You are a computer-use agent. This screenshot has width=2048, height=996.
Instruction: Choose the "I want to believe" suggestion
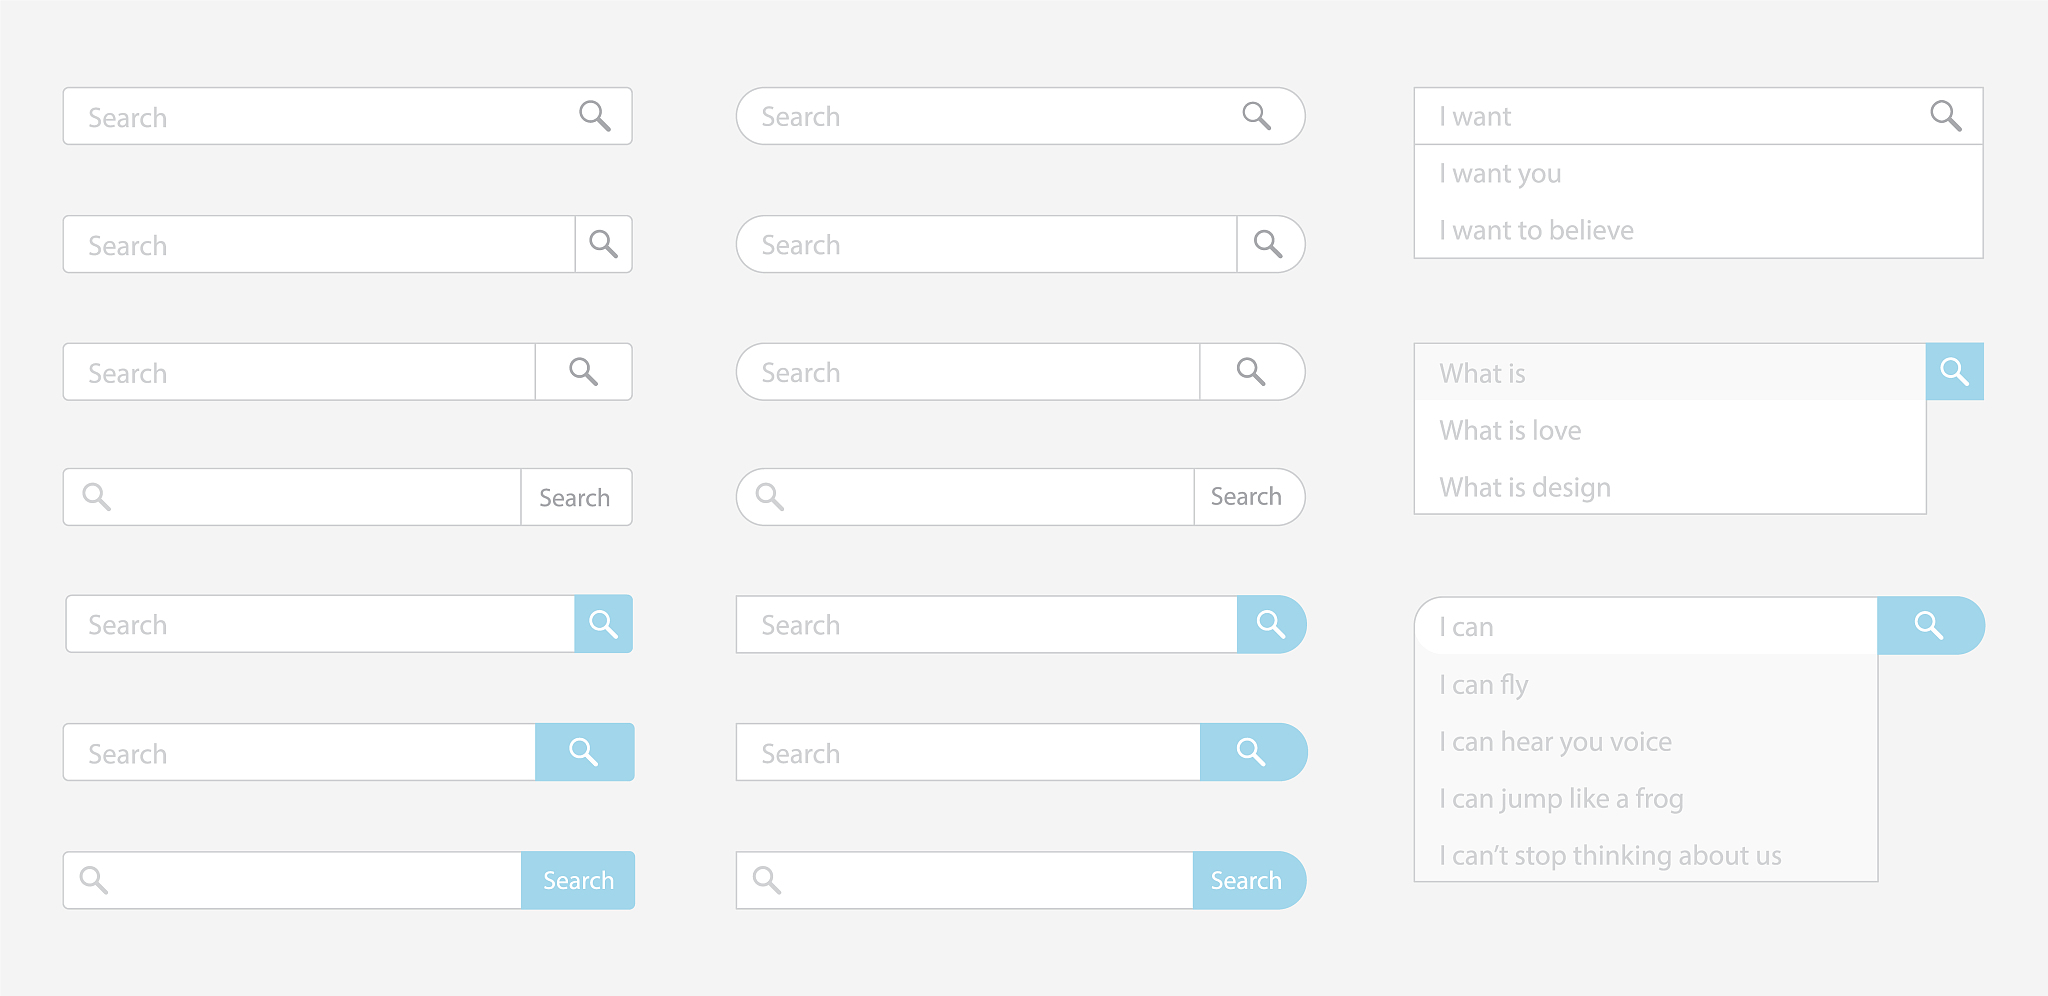coord(1536,231)
